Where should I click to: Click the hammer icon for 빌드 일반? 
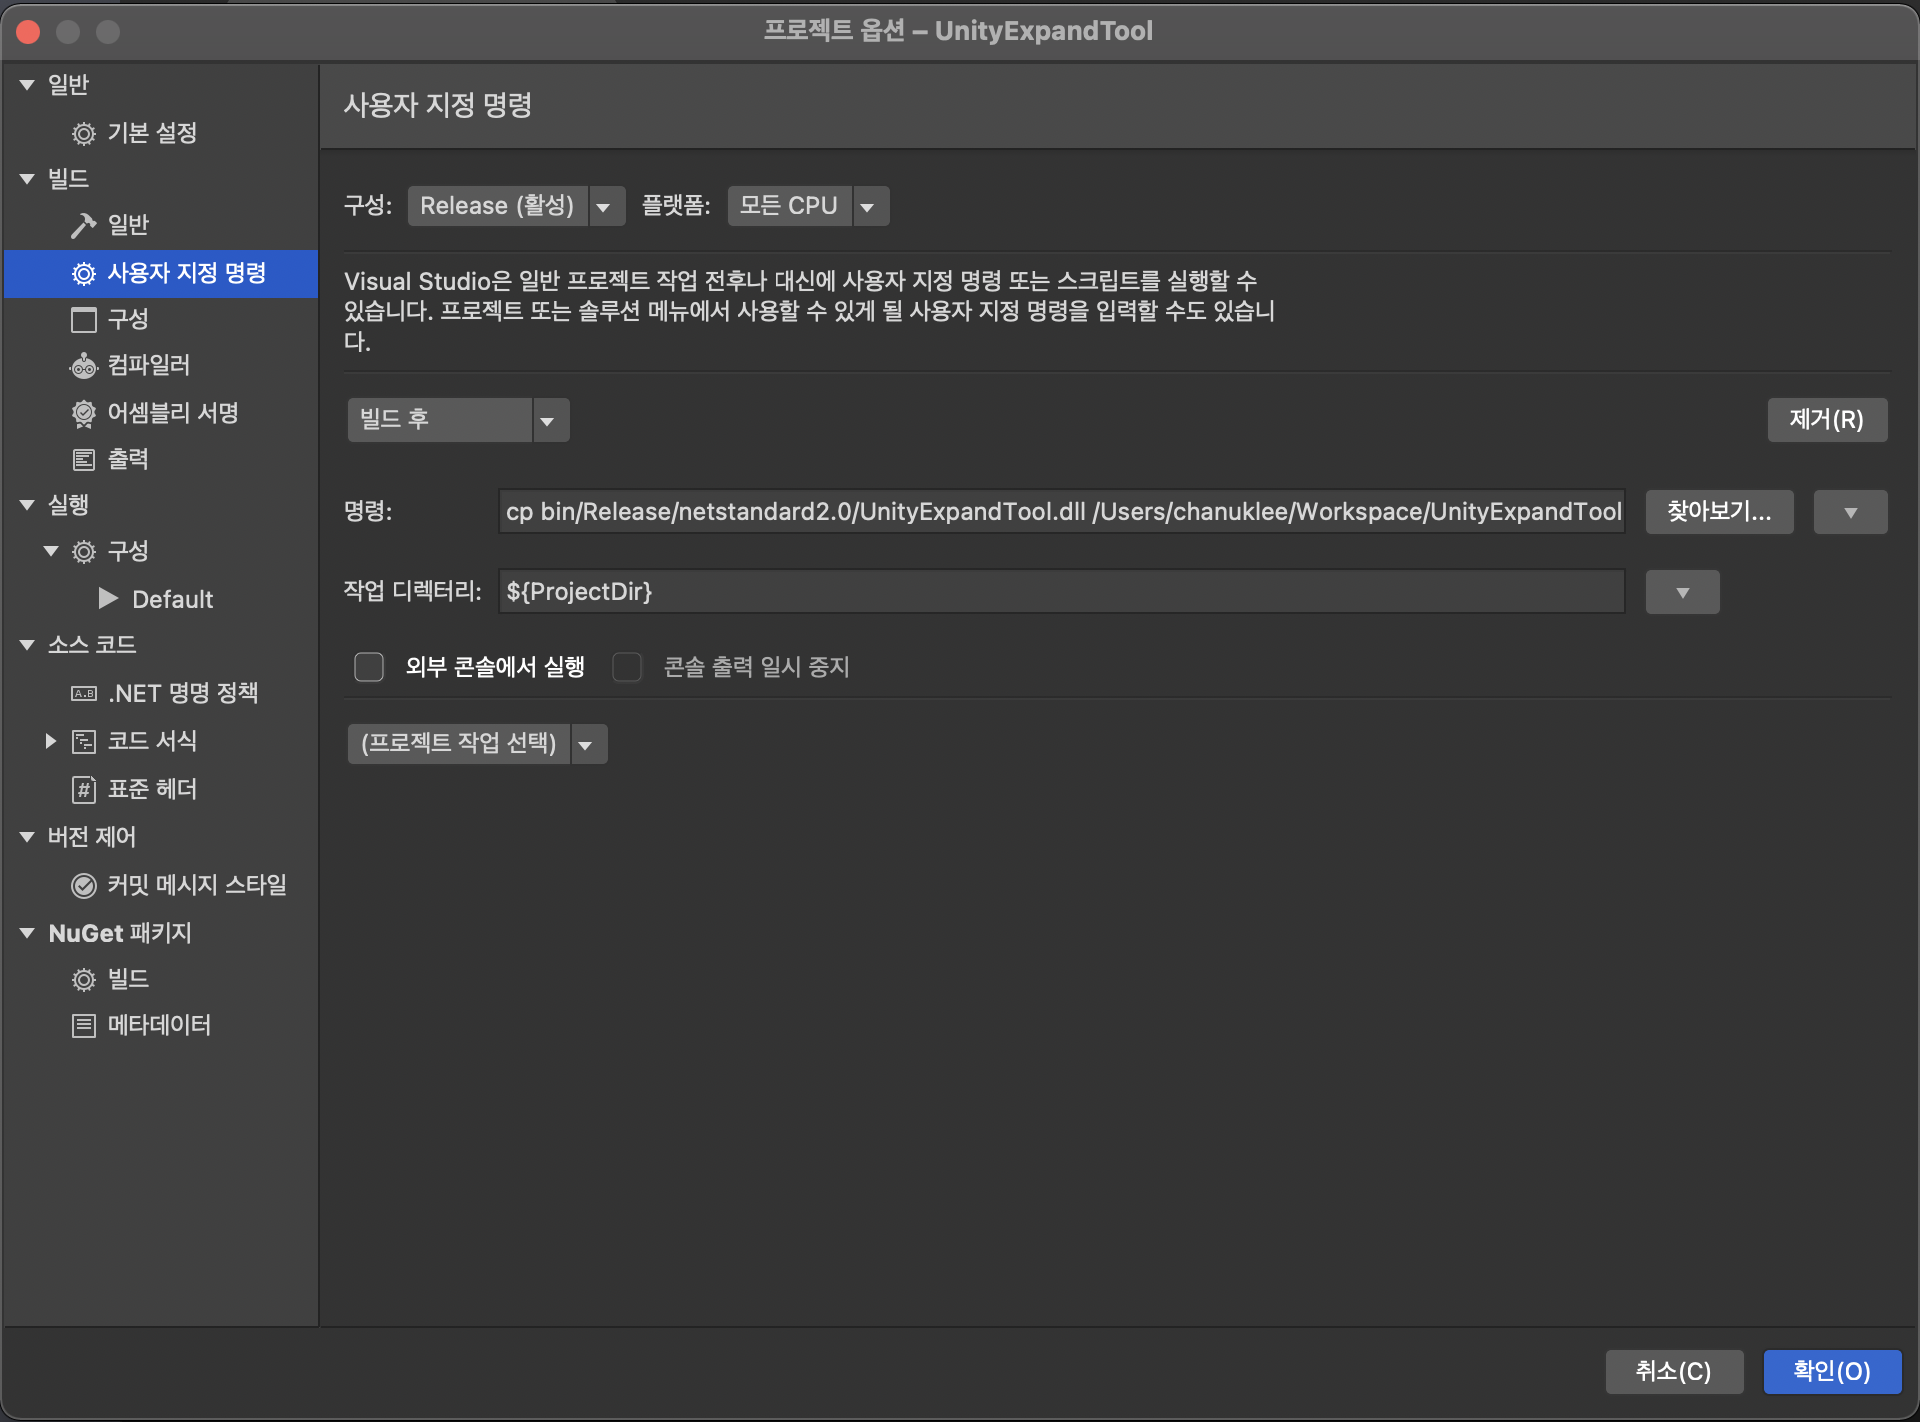83,226
